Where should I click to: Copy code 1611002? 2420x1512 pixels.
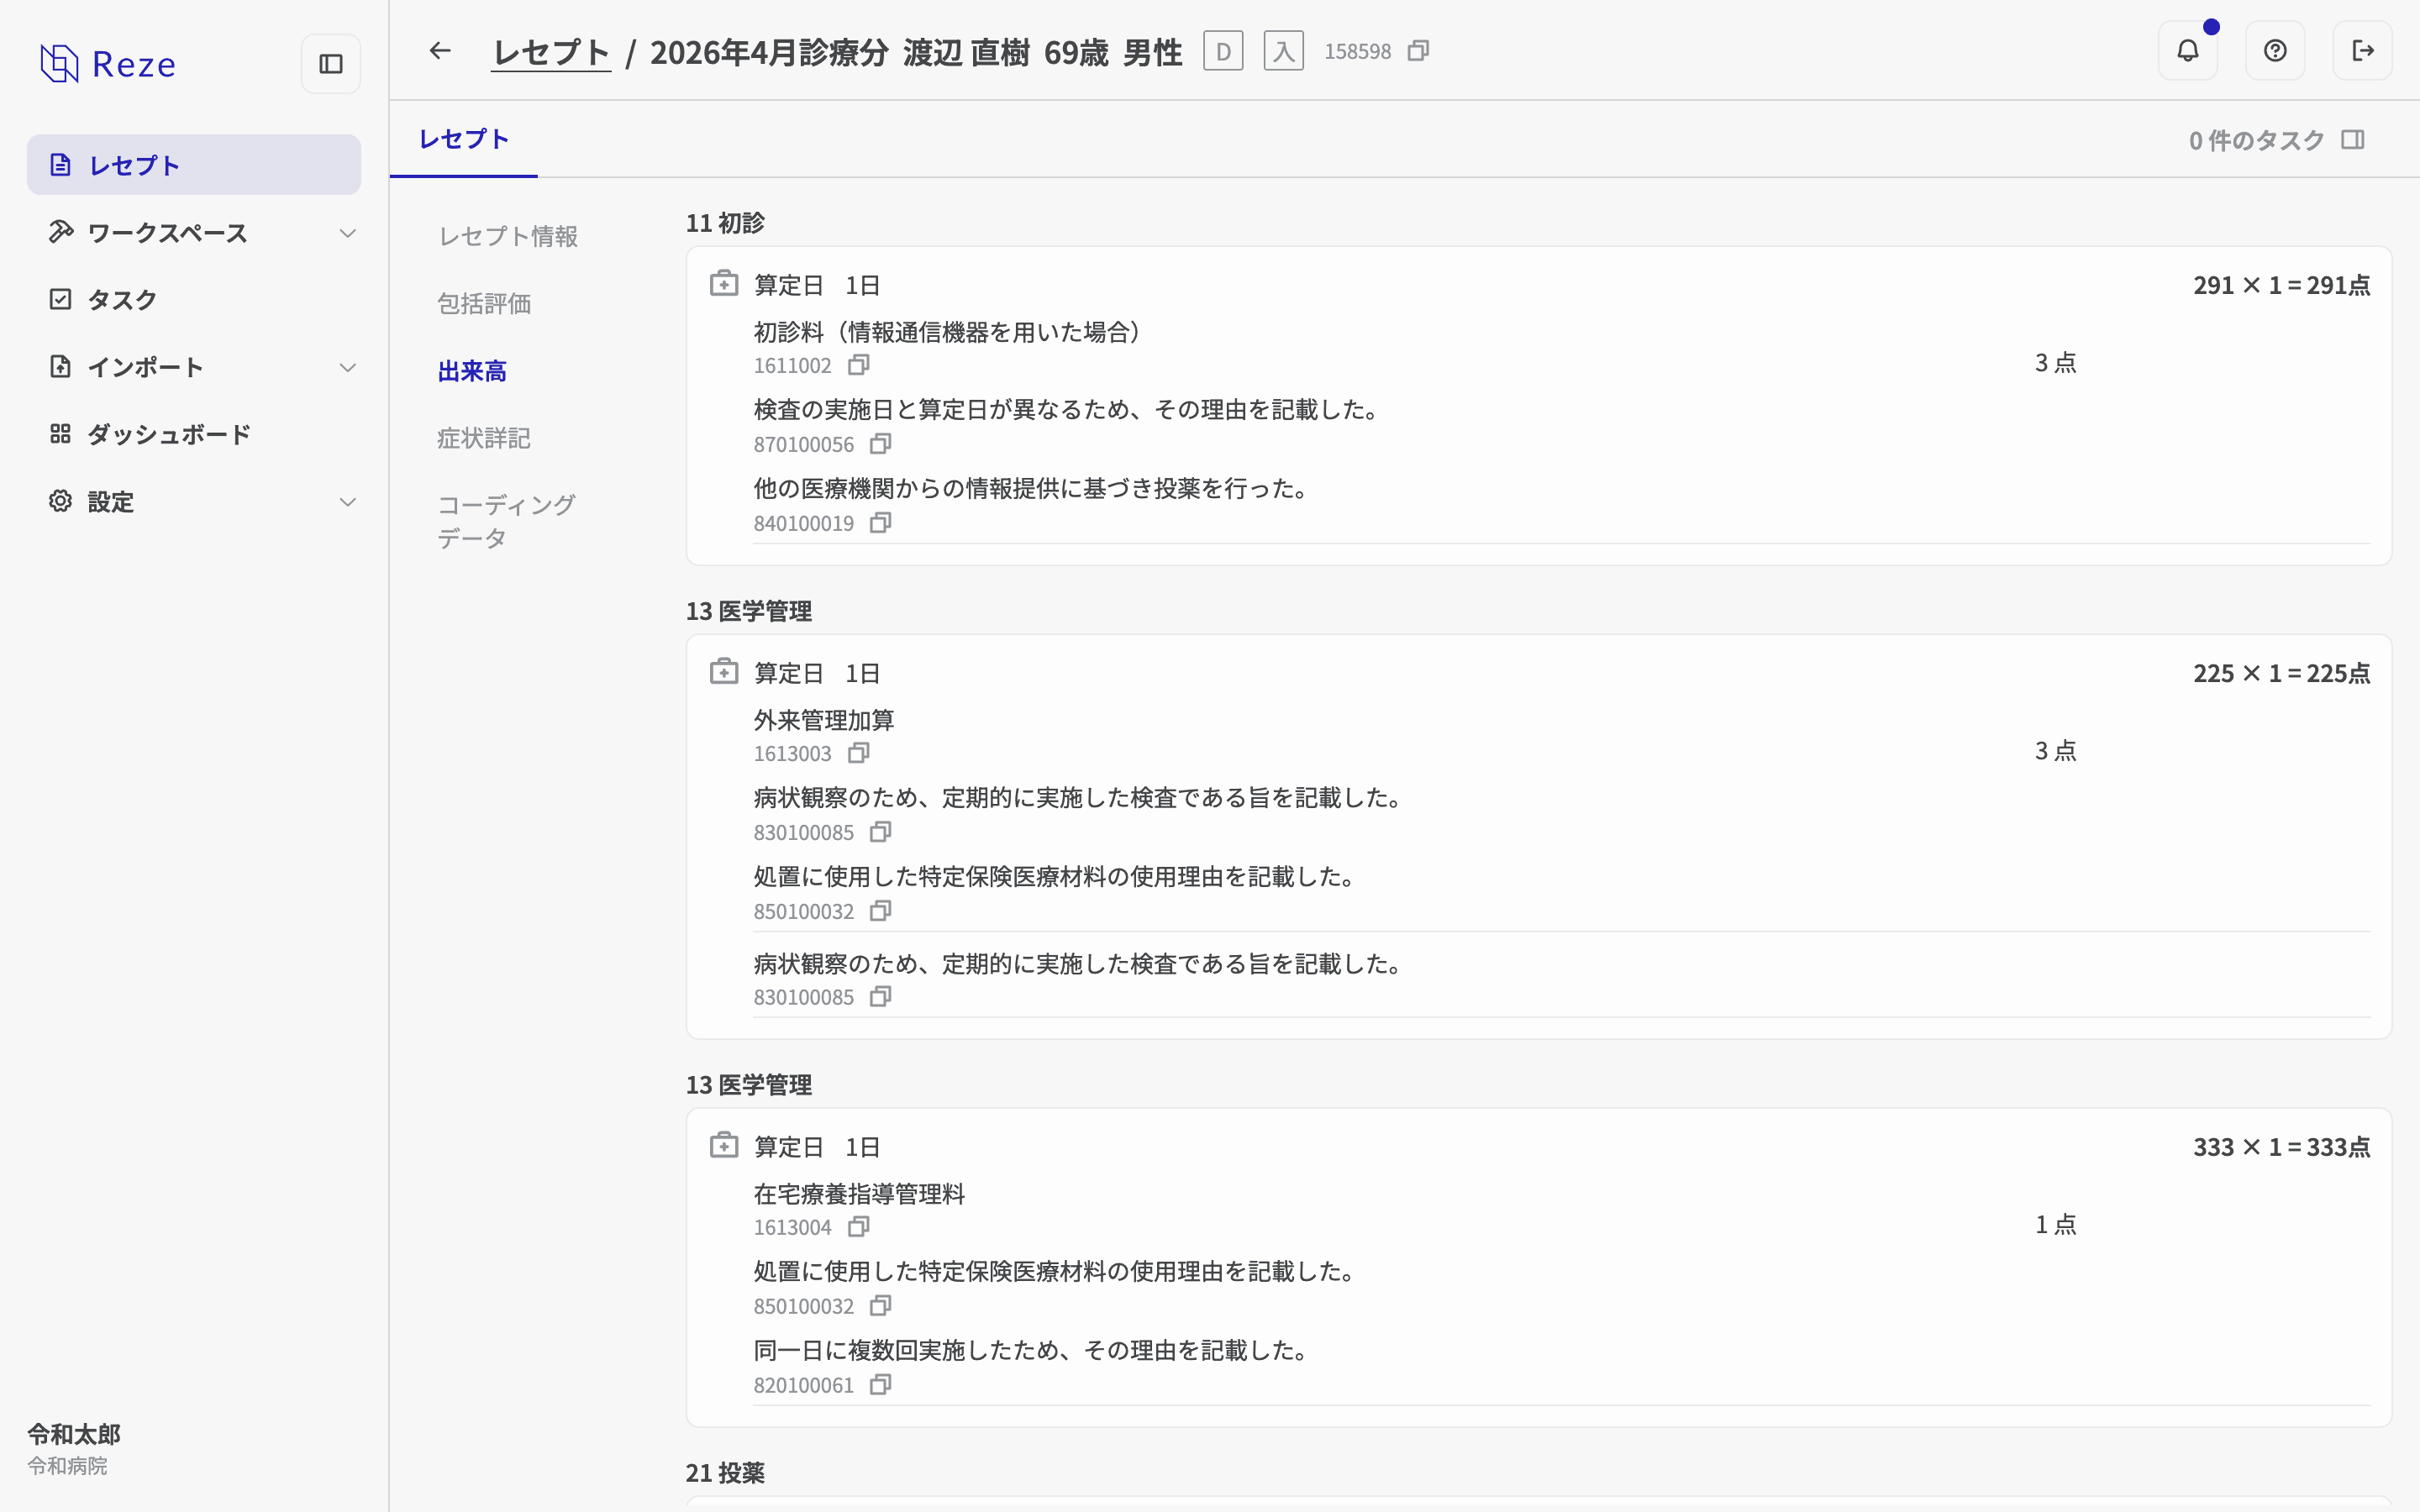[858, 365]
